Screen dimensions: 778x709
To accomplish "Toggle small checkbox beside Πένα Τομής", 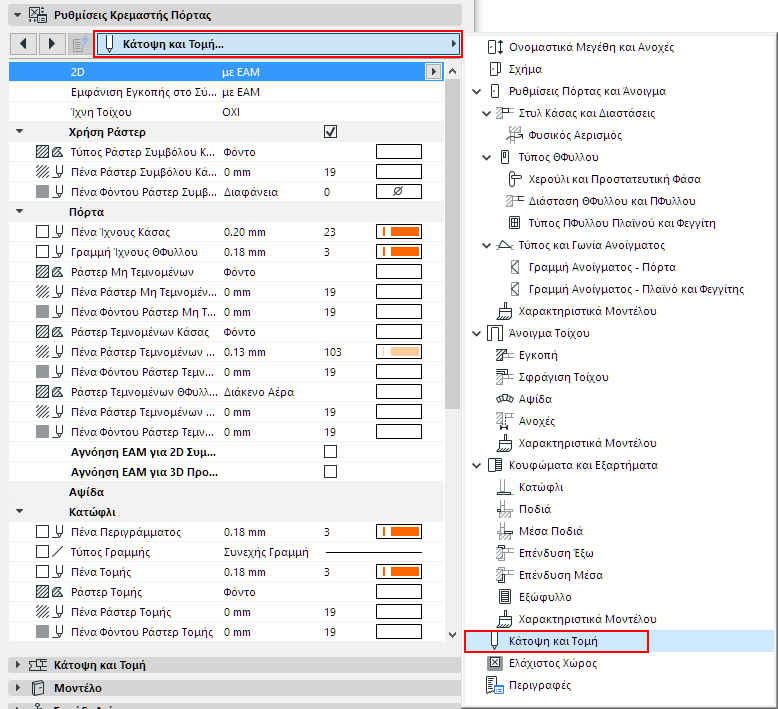I will point(43,572).
